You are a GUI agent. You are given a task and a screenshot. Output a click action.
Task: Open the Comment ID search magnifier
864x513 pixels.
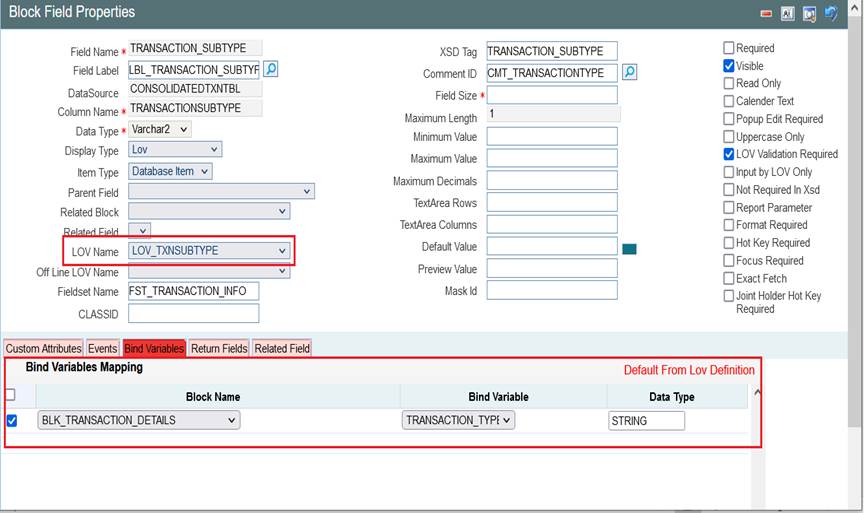pyautogui.click(x=629, y=72)
